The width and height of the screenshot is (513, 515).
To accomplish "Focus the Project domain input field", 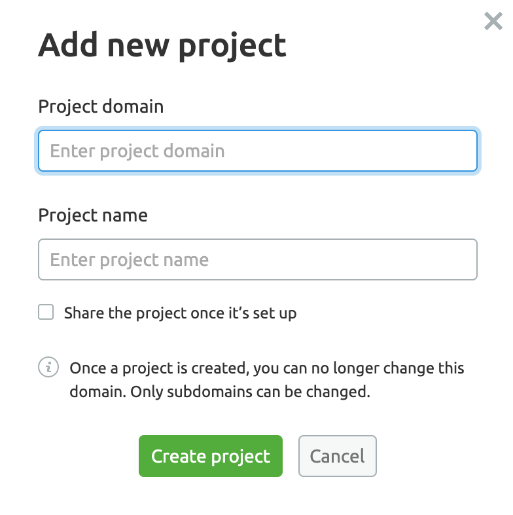I will (x=258, y=151).
